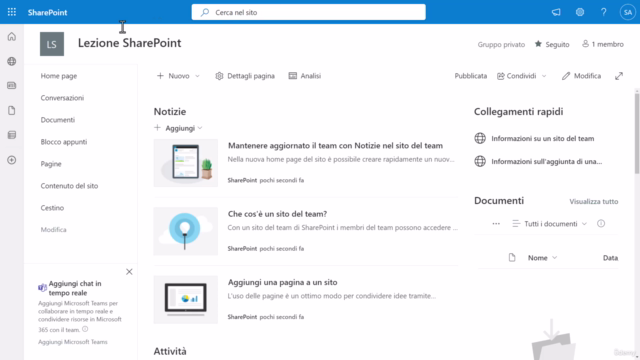
Task: Click the page vertical scrollbar
Action: tap(637, 133)
